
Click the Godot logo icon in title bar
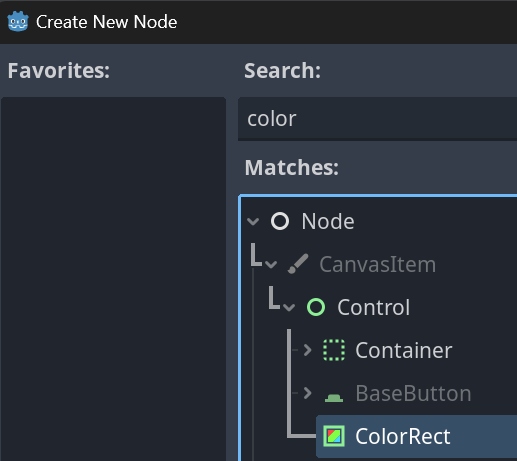click(x=18, y=22)
